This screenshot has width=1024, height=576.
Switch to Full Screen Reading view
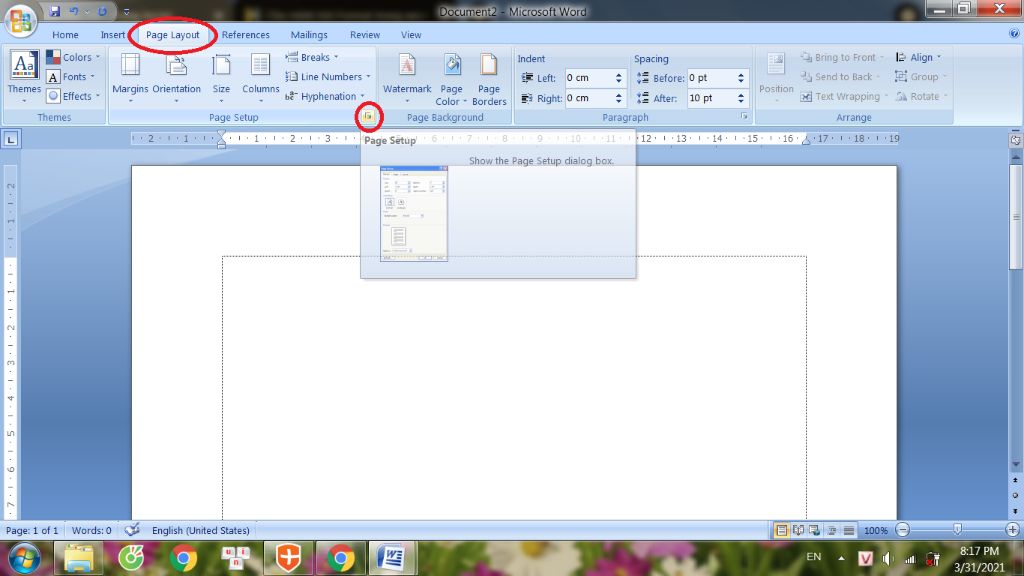point(798,530)
